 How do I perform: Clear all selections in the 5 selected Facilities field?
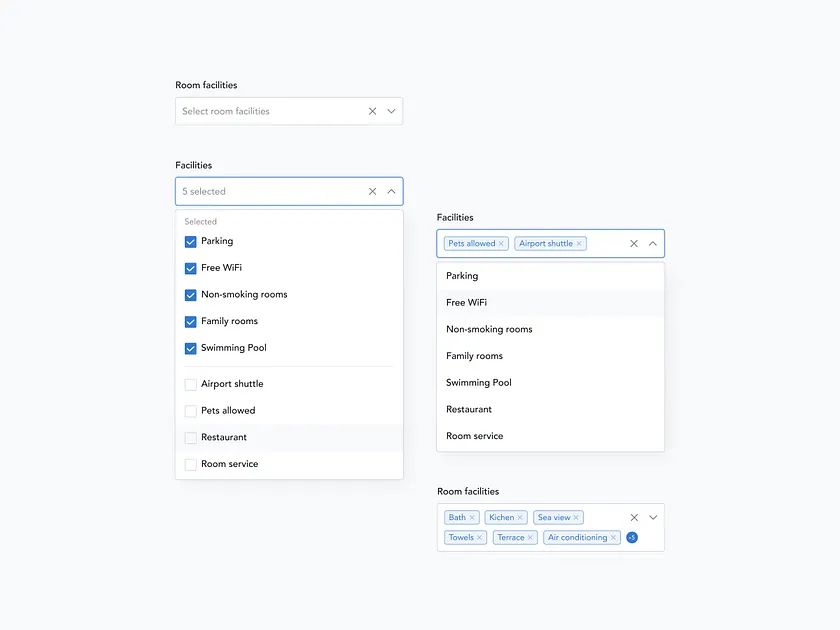point(371,191)
